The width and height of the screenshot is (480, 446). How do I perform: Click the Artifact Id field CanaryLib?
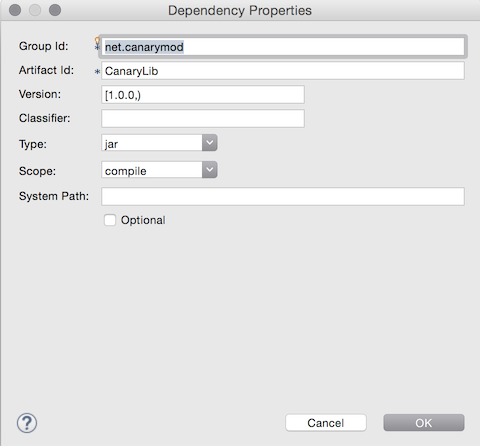pos(283,71)
